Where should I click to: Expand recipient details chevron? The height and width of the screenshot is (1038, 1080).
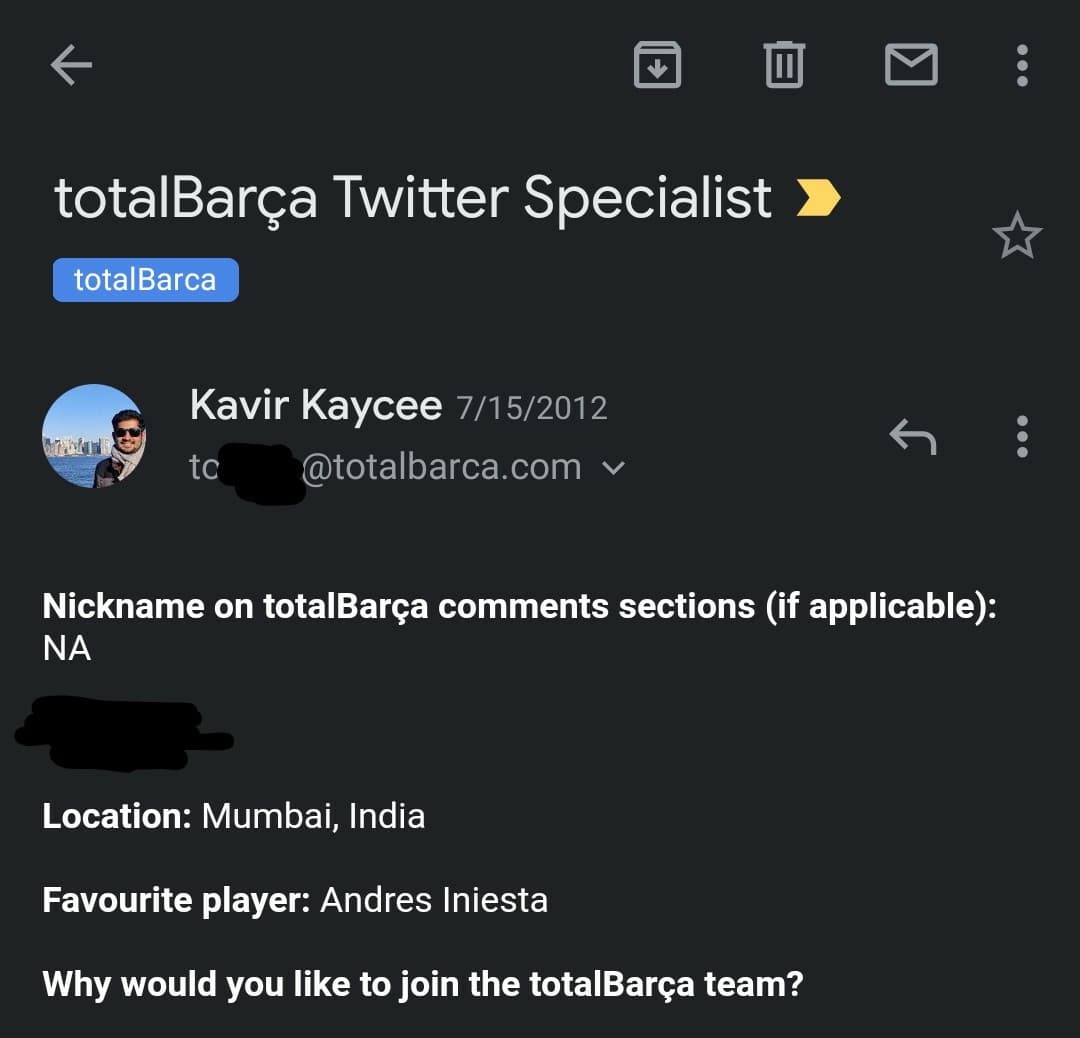(x=615, y=468)
